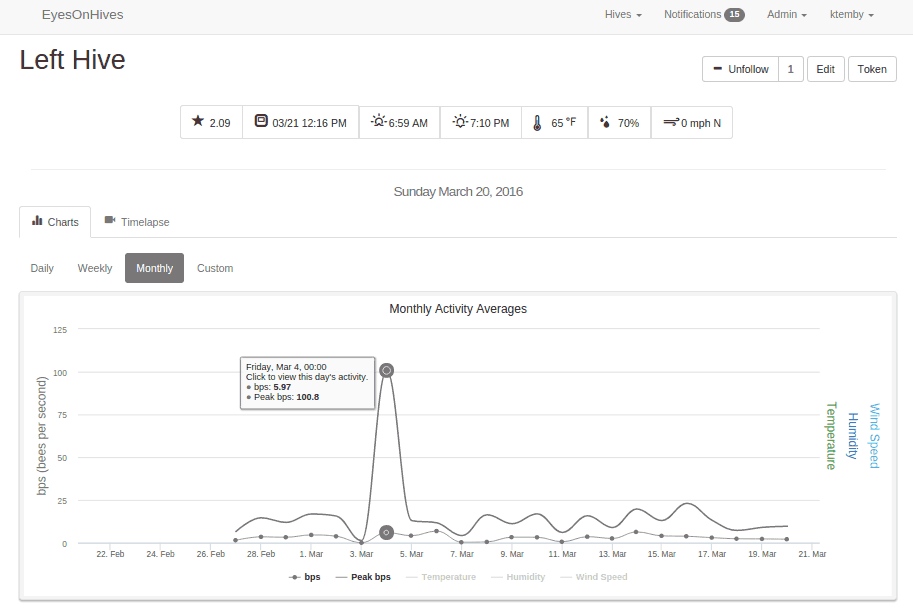Image resolution: width=913 pixels, height=614 pixels.
Task: Toggle the Wind Speed series in the chart legend
Action: tap(593, 577)
